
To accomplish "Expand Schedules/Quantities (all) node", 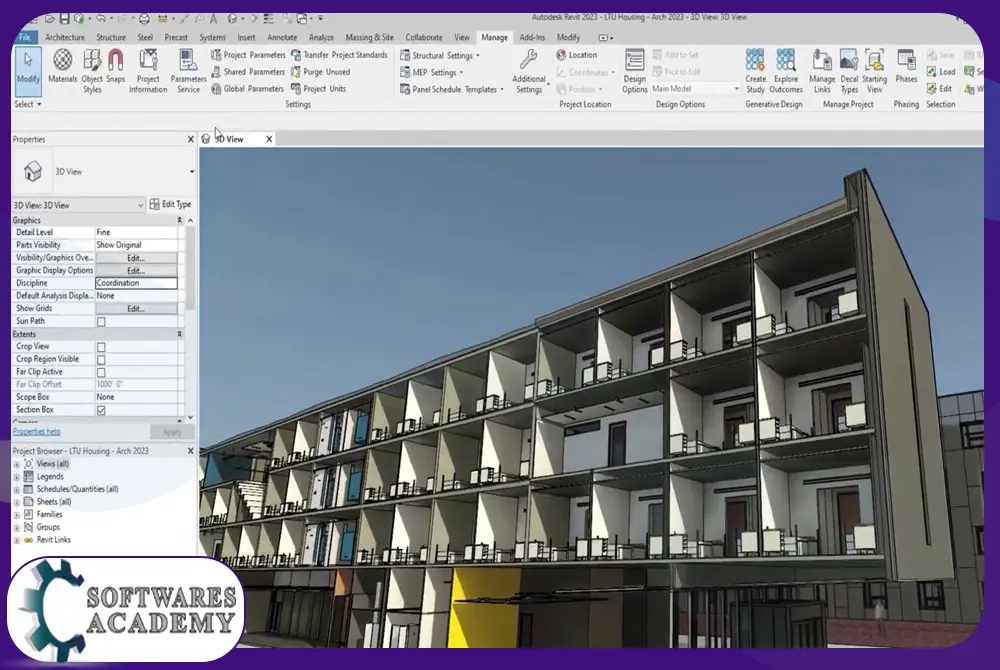I will coord(17,490).
